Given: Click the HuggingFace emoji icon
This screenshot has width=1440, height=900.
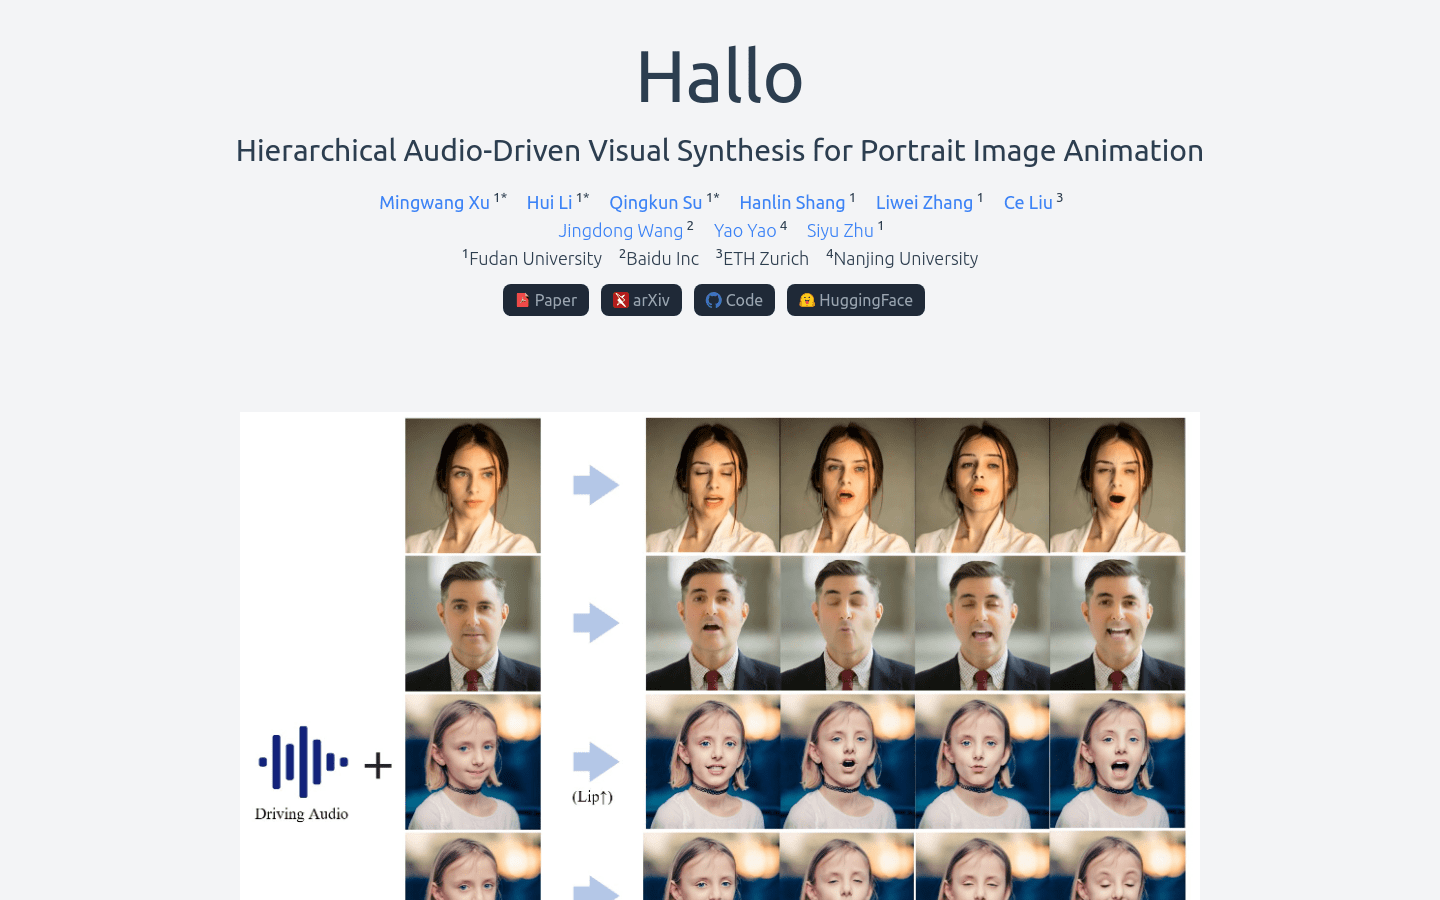Looking at the screenshot, I should point(806,300).
